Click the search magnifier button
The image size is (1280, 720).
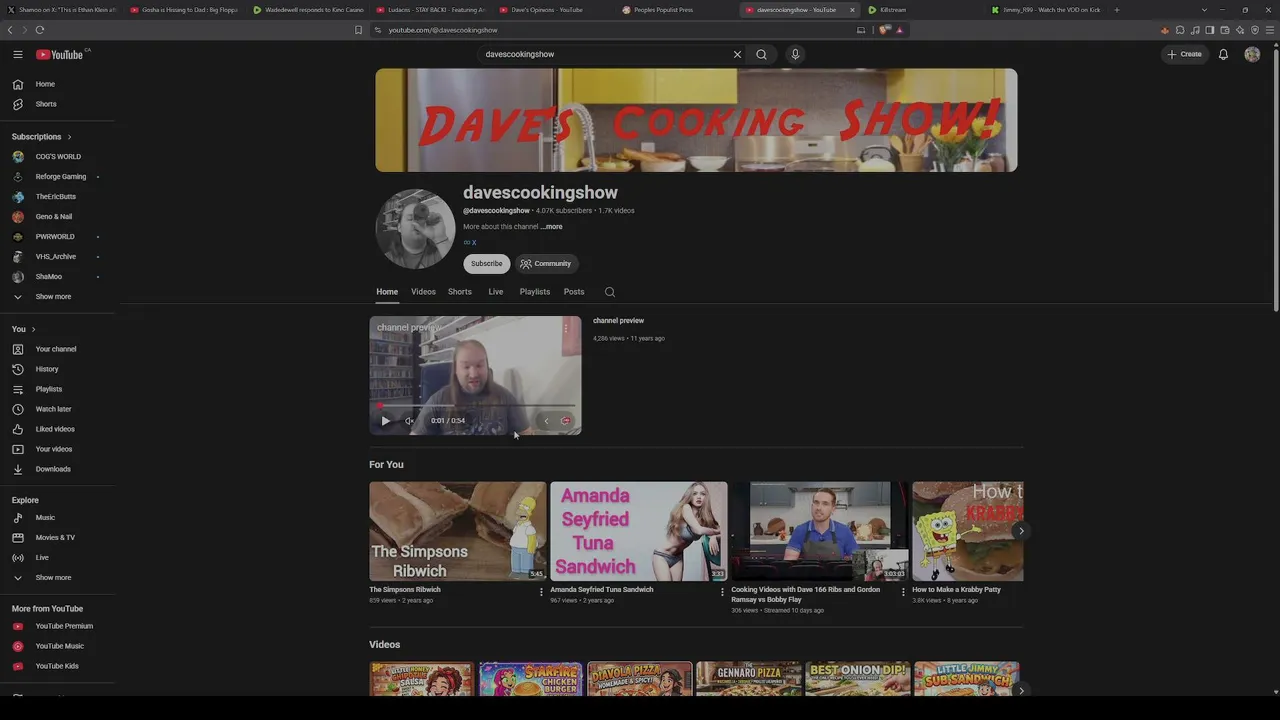(x=761, y=54)
